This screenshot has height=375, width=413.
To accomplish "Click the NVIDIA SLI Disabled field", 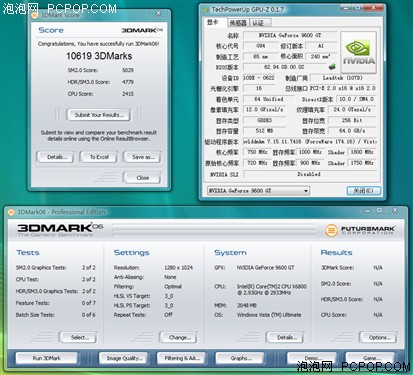I will tap(310, 174).
